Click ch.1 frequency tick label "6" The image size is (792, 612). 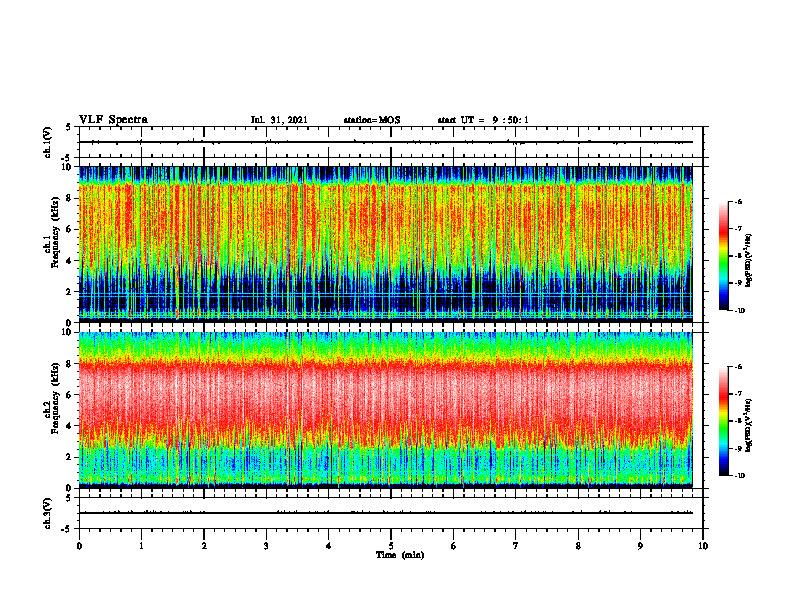(69, 229)
